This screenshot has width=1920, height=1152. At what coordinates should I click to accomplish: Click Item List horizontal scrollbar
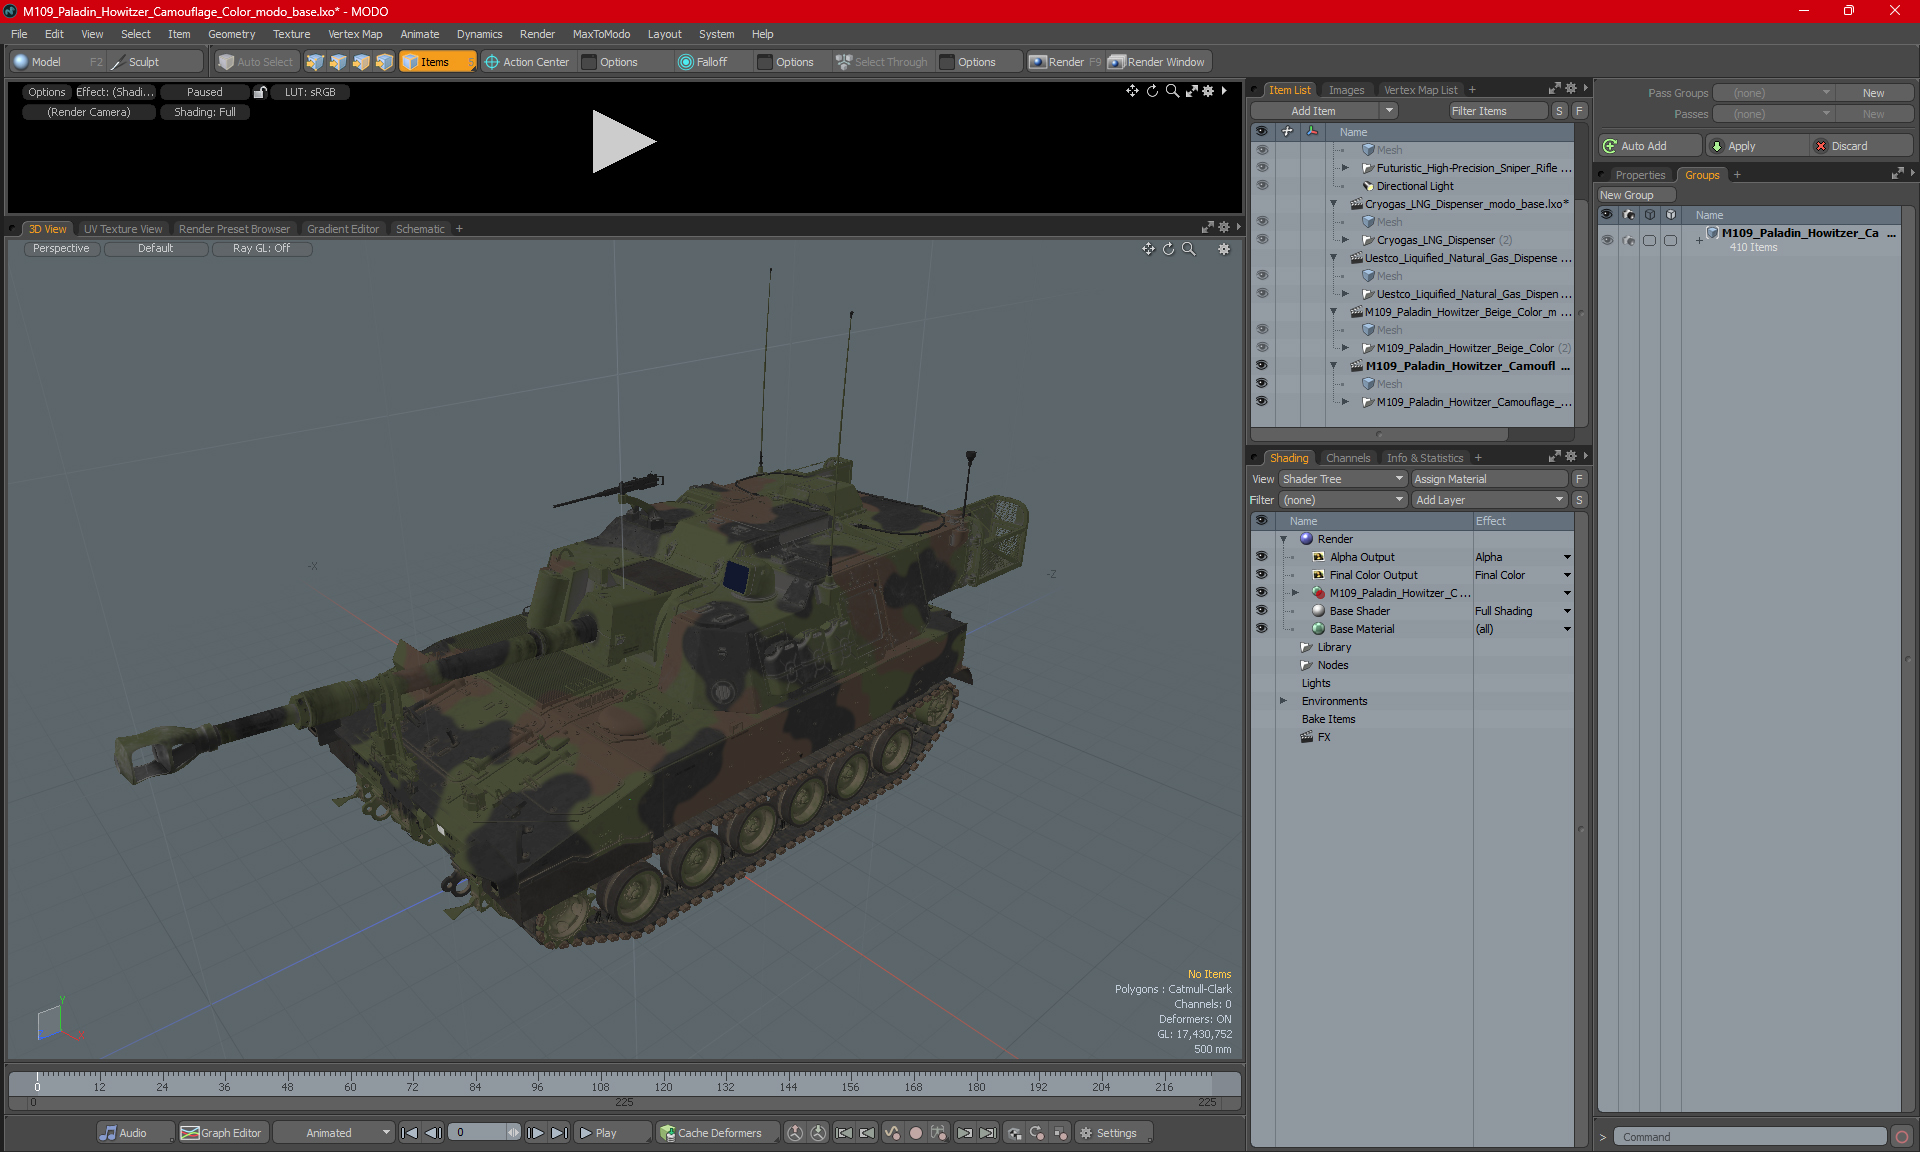(x=1380, y=434)
